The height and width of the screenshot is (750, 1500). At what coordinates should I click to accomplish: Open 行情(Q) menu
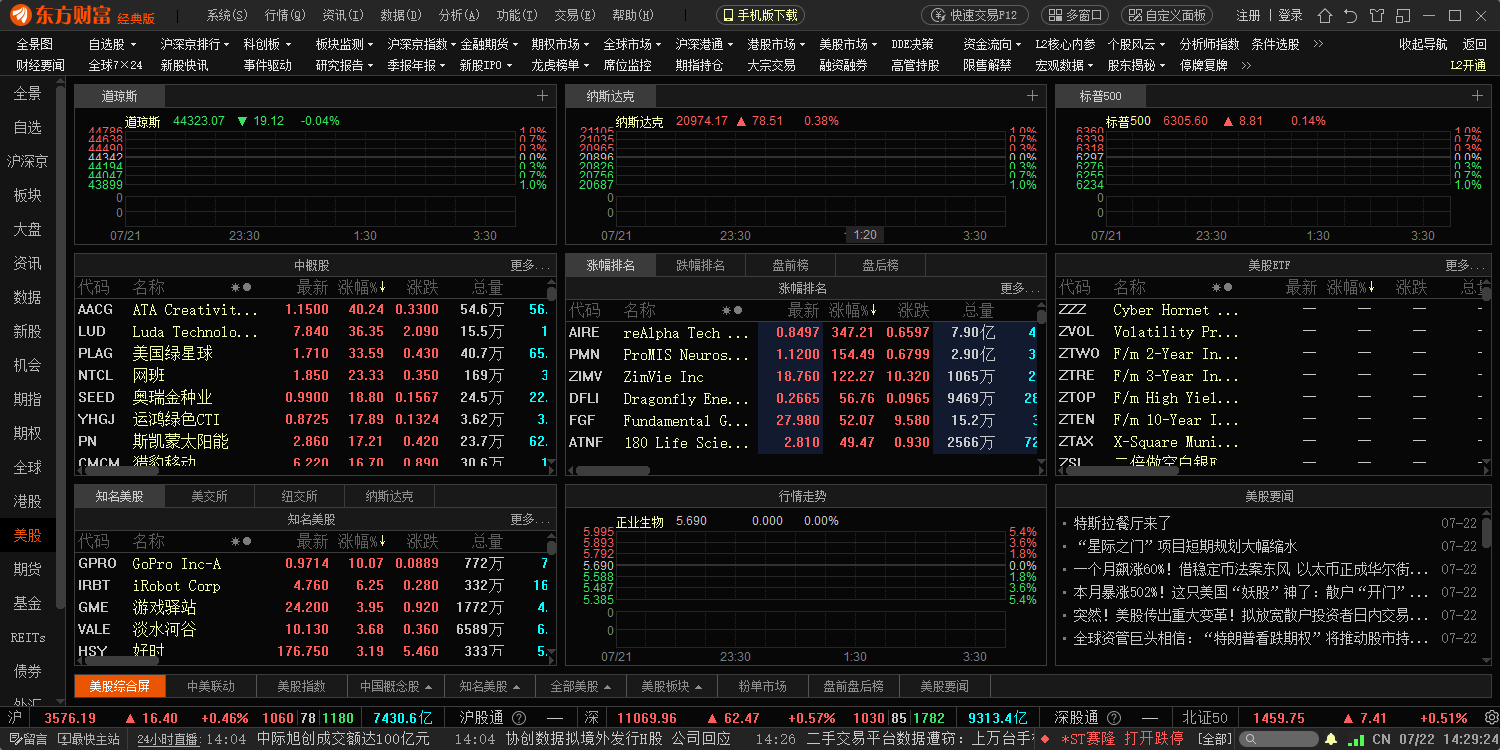(285, 16)
